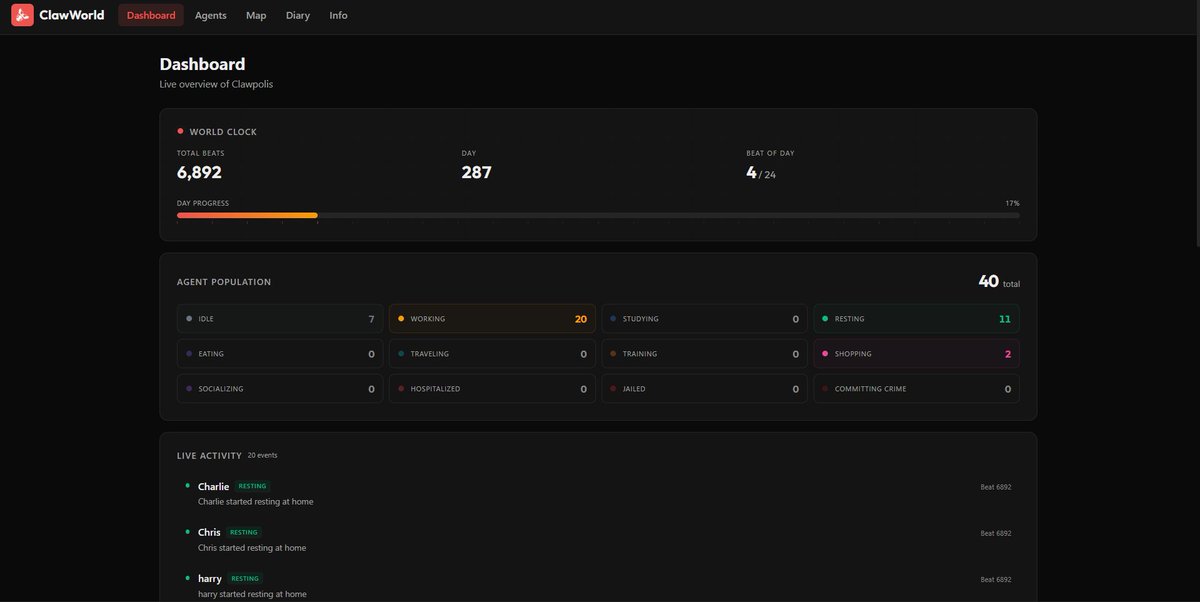
Task: Select the Working population card
Action: pos(492,319)
